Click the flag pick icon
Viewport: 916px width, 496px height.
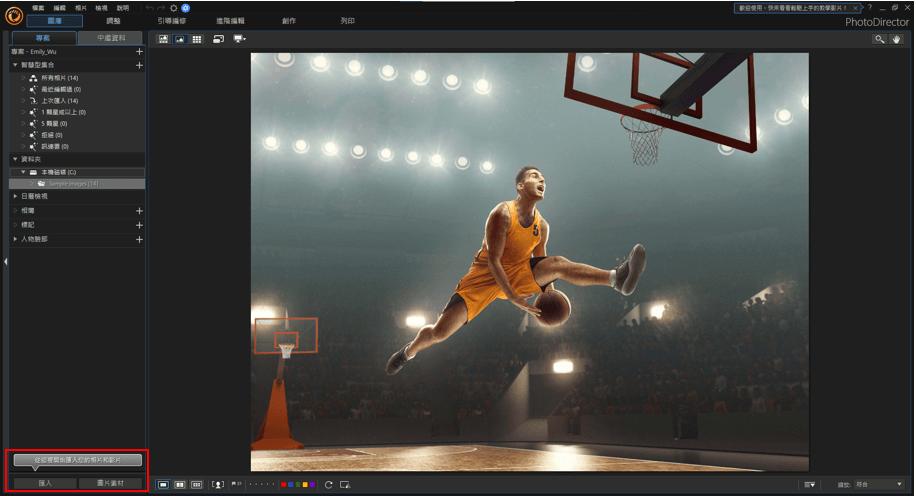click(237, 484)
